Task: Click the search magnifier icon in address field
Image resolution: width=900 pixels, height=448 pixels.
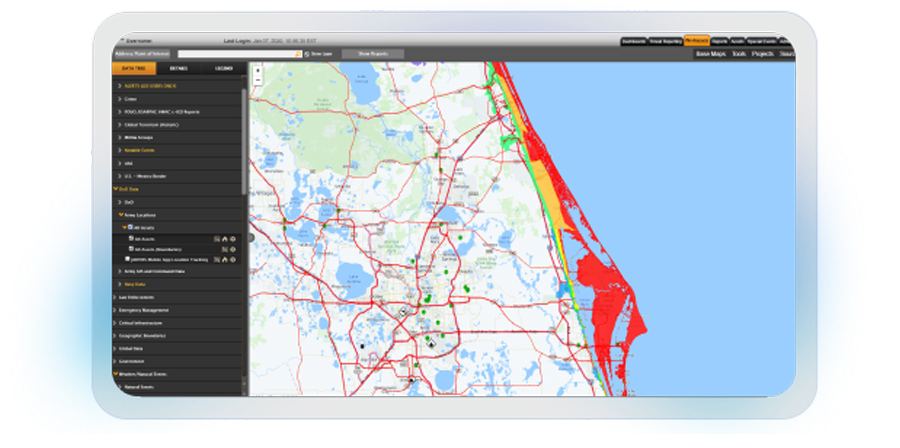Action: [299, 54]
